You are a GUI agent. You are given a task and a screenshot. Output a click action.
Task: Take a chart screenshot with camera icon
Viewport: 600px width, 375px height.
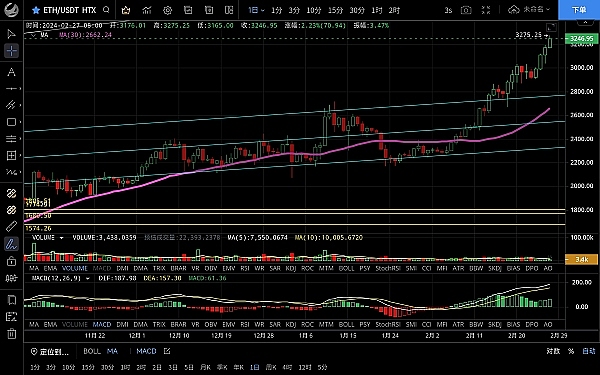[466, 10]
